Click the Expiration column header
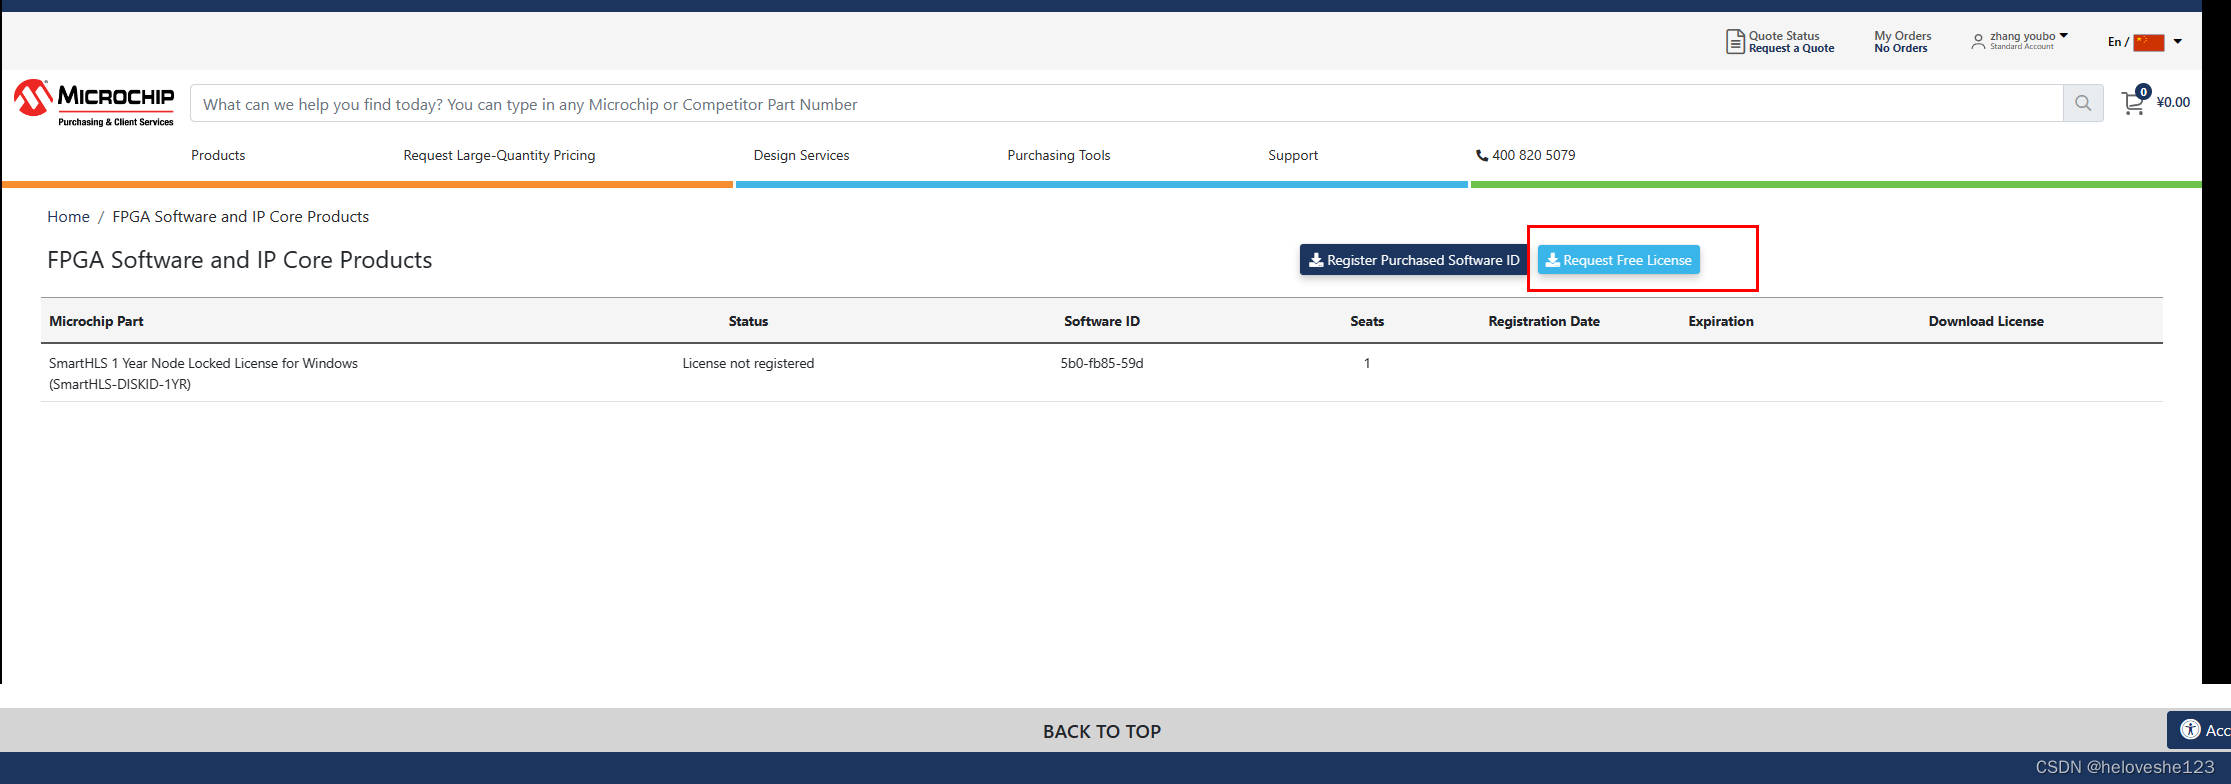The width and height of the screenshot is (2231, 784). pyautogui.click(x=1720, y=321)
